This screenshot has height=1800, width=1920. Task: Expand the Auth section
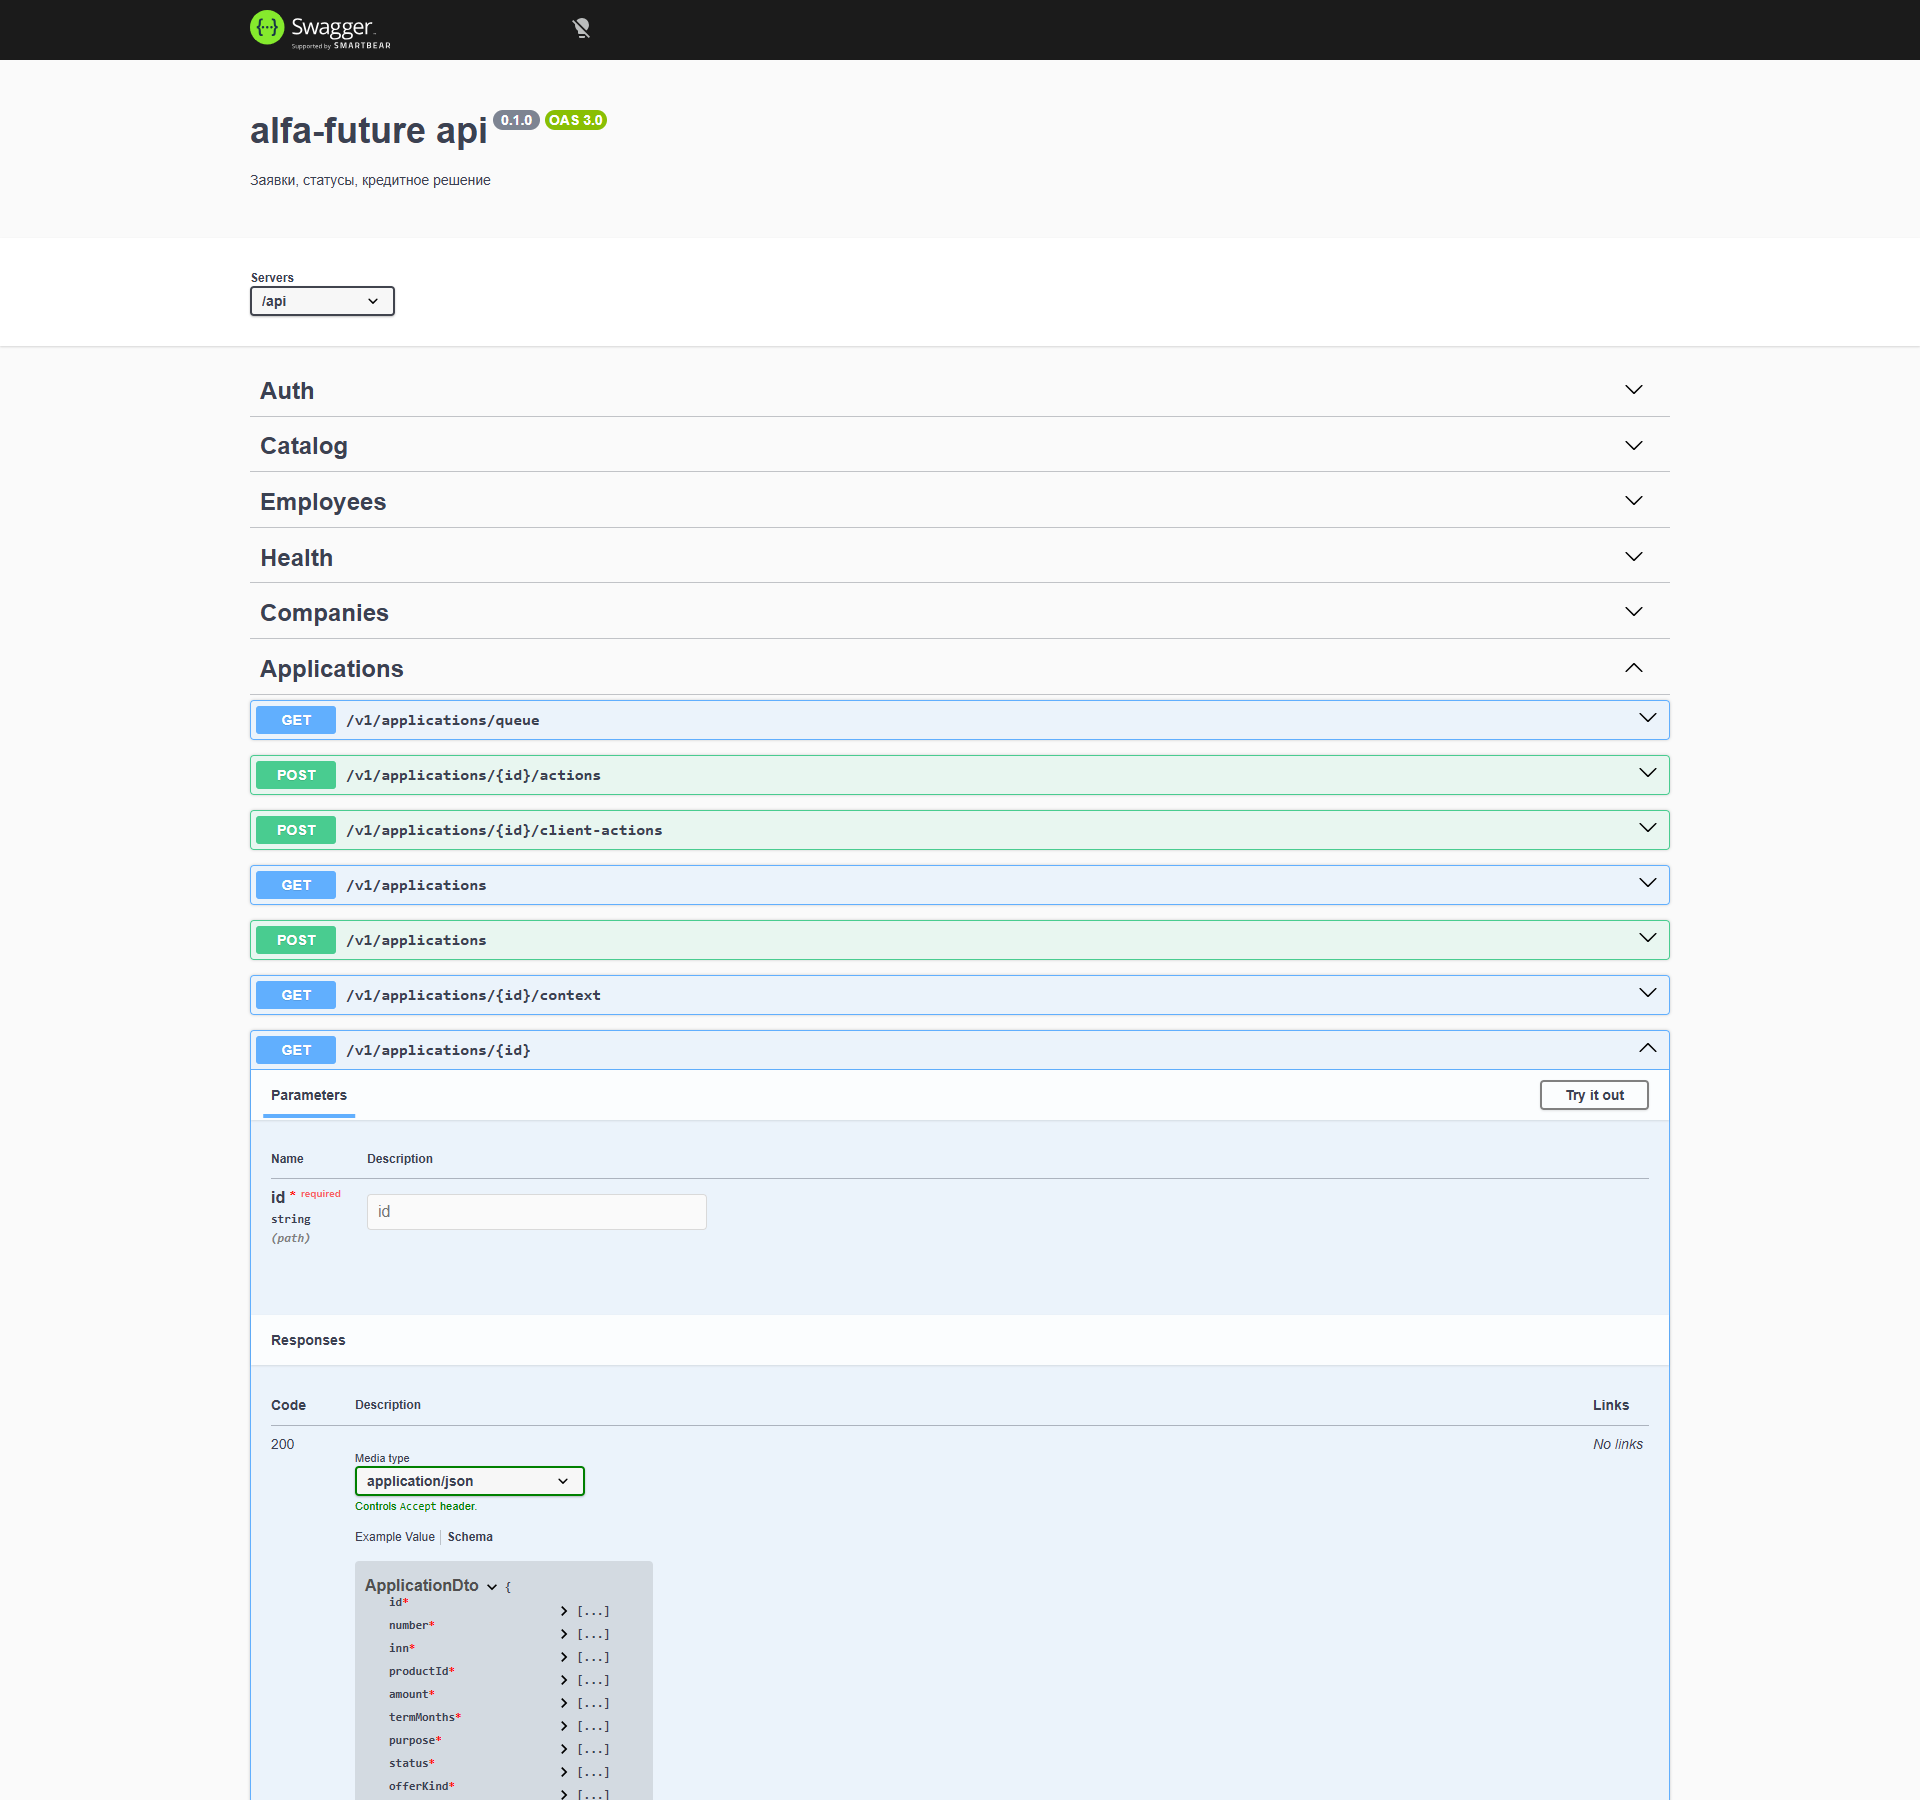pyautogui.click(x=1633, y=390)
